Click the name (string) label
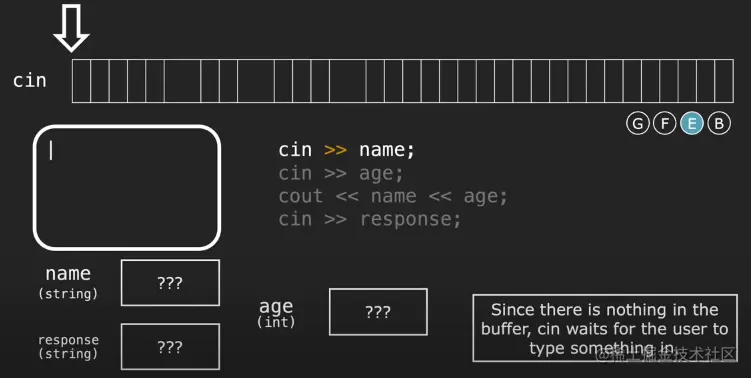751x378 pixels. pos(68,282)
